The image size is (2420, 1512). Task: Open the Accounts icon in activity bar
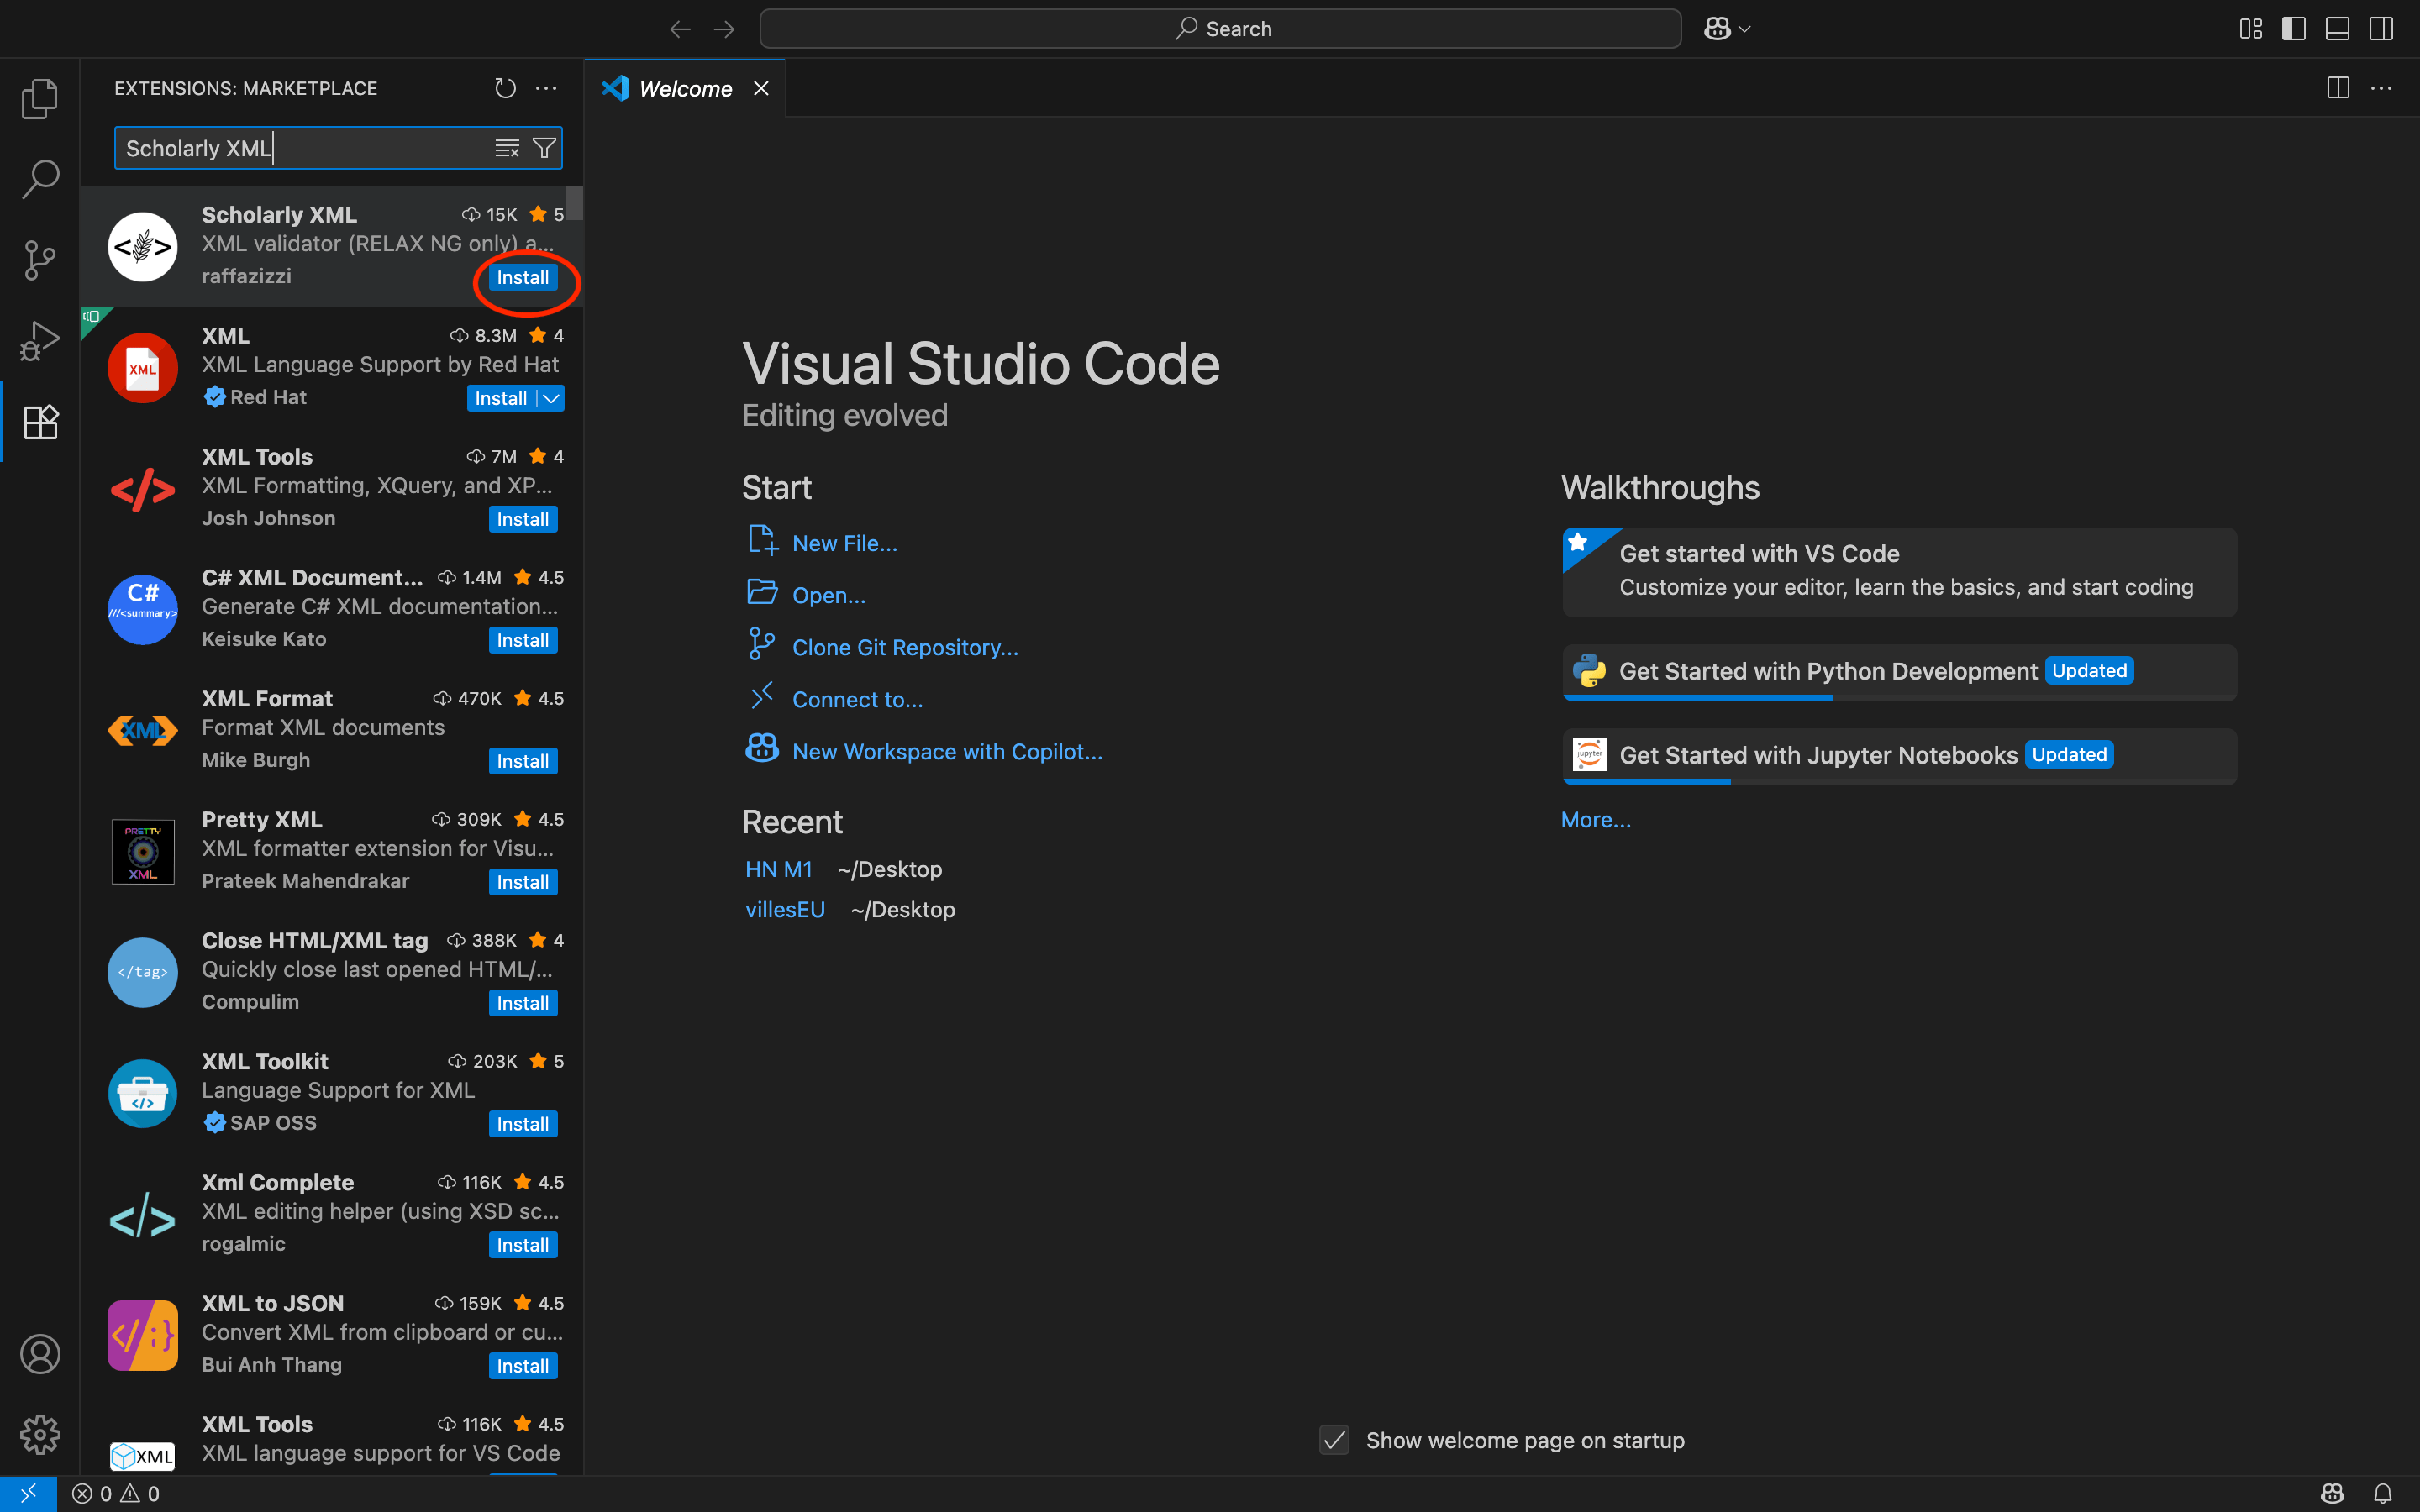(40, 1354)
